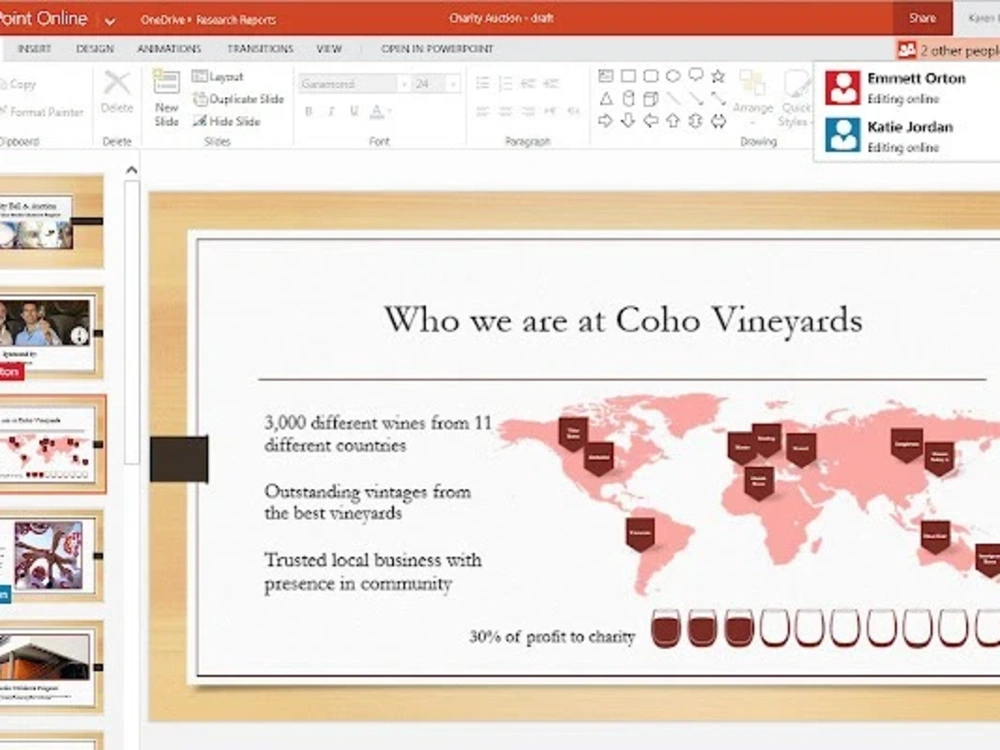Select the left block arrow shape

pyautogui.click(x=651, y=121)
